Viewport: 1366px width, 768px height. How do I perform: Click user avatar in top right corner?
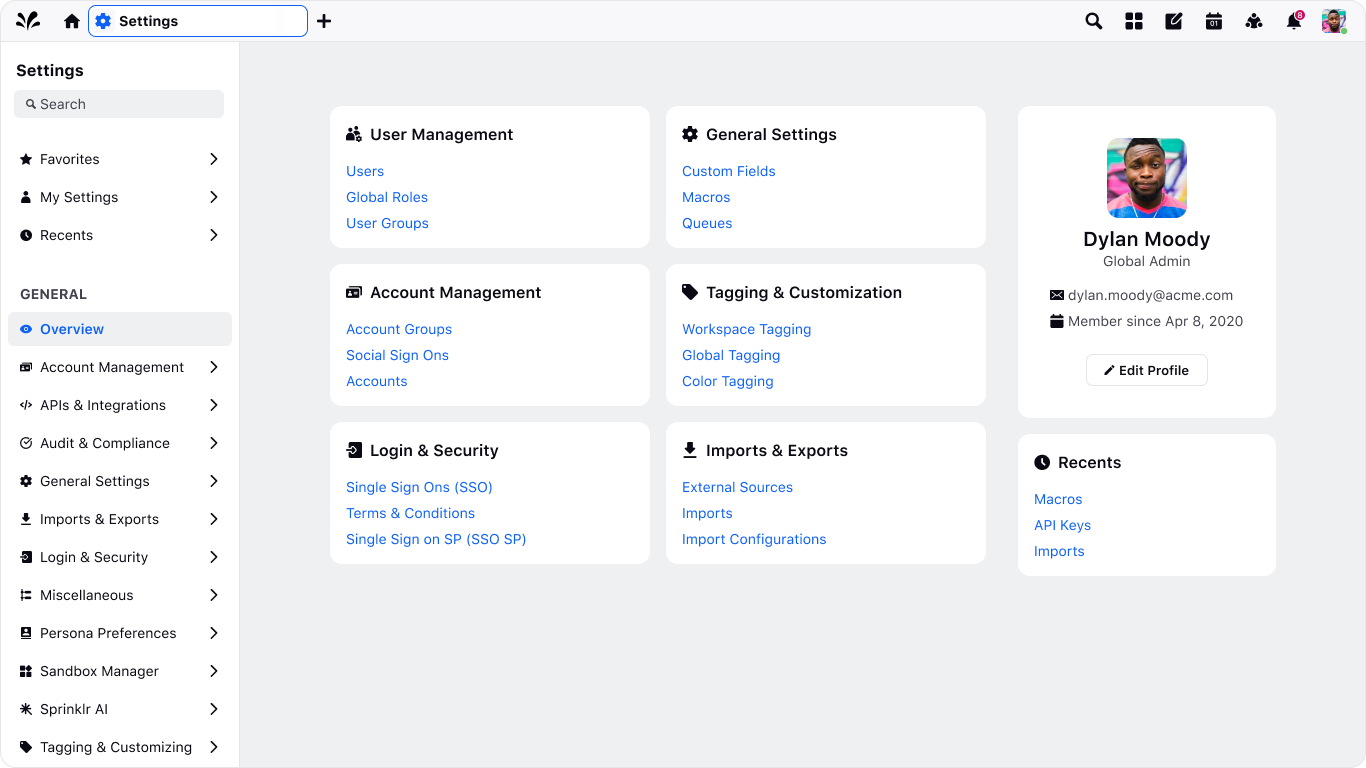1334,21
